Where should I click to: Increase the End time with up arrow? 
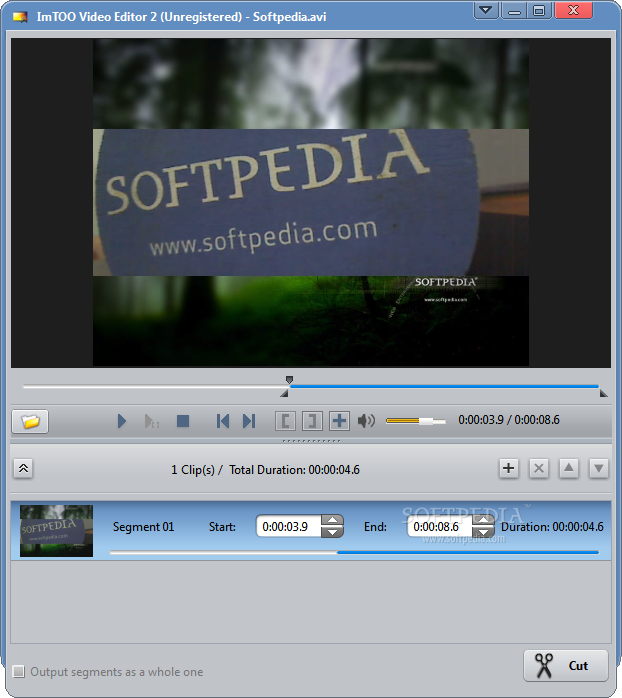point(483,520)
